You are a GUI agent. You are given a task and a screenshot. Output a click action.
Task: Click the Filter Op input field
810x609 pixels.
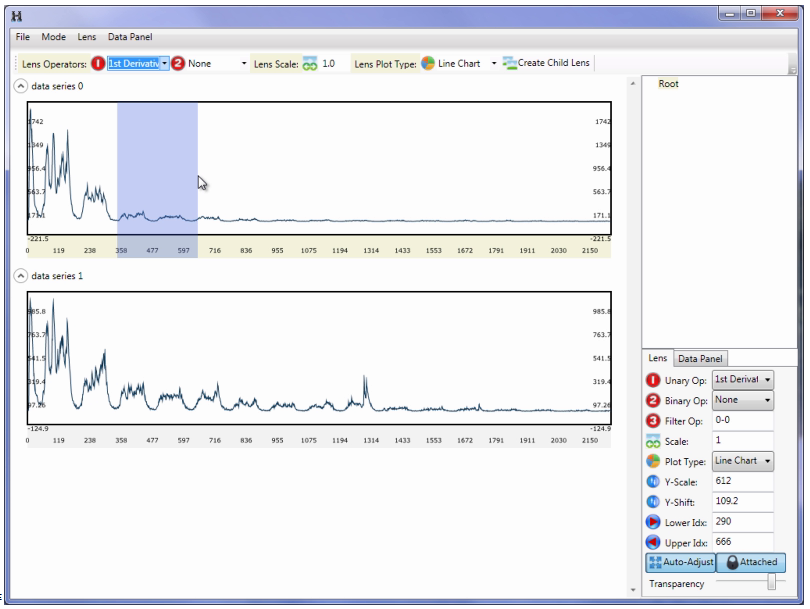(x=742, y=420)
